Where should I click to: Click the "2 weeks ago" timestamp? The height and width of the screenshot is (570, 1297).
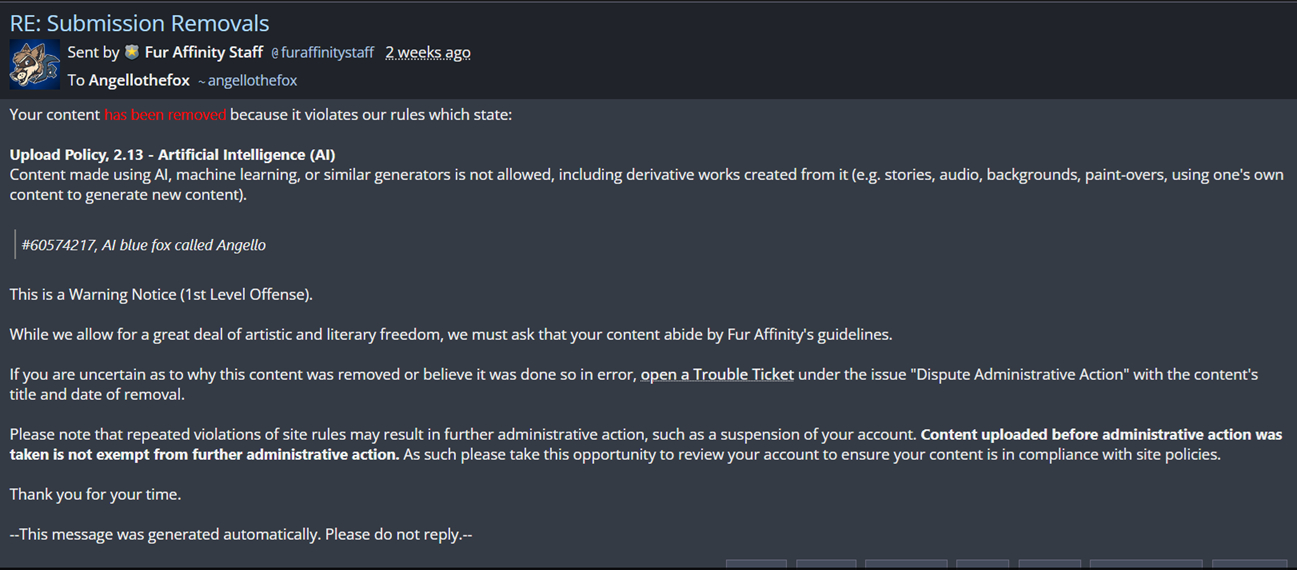click(x=428, y=53)
